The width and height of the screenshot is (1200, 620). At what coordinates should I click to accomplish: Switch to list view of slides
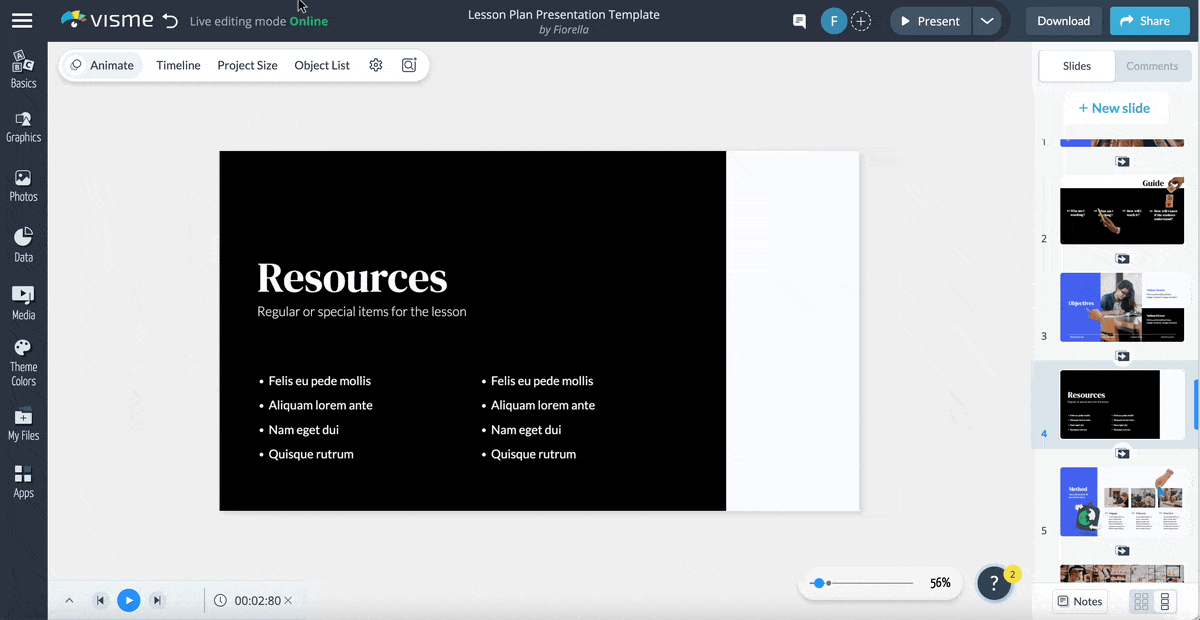tap(1165, 601)
